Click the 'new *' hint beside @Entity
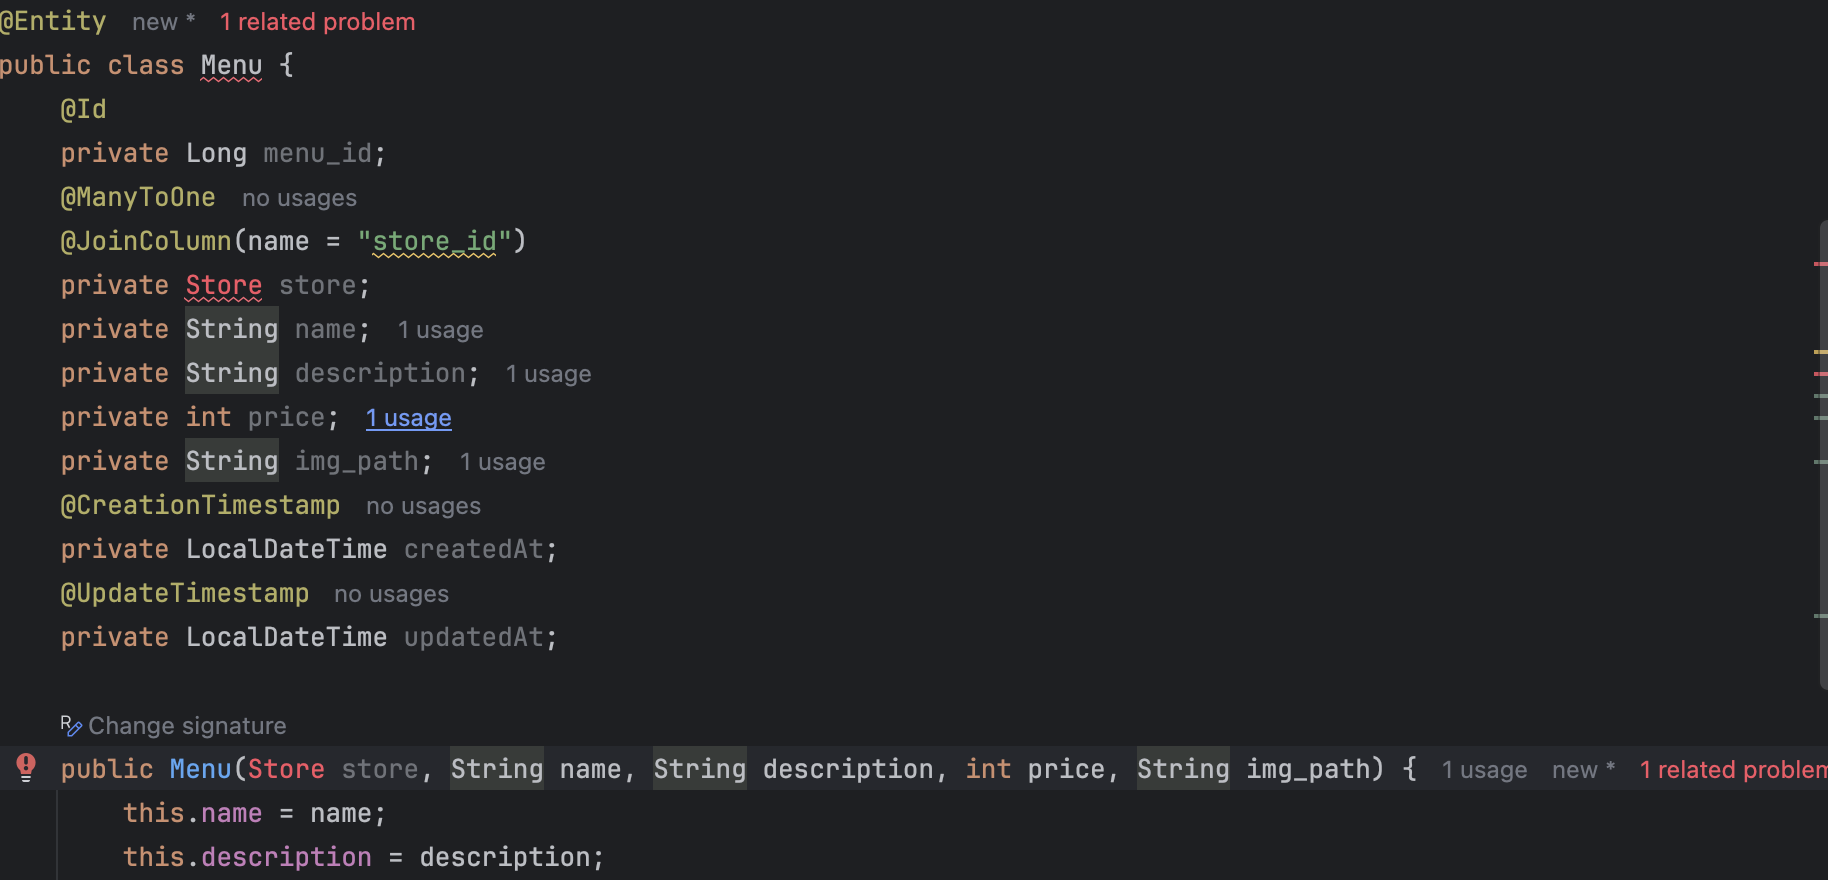 click(164, 22)
